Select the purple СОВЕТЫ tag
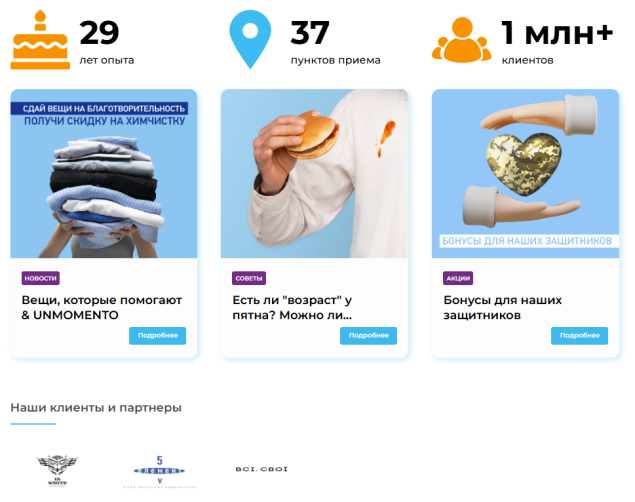 (x=249, y=278)
